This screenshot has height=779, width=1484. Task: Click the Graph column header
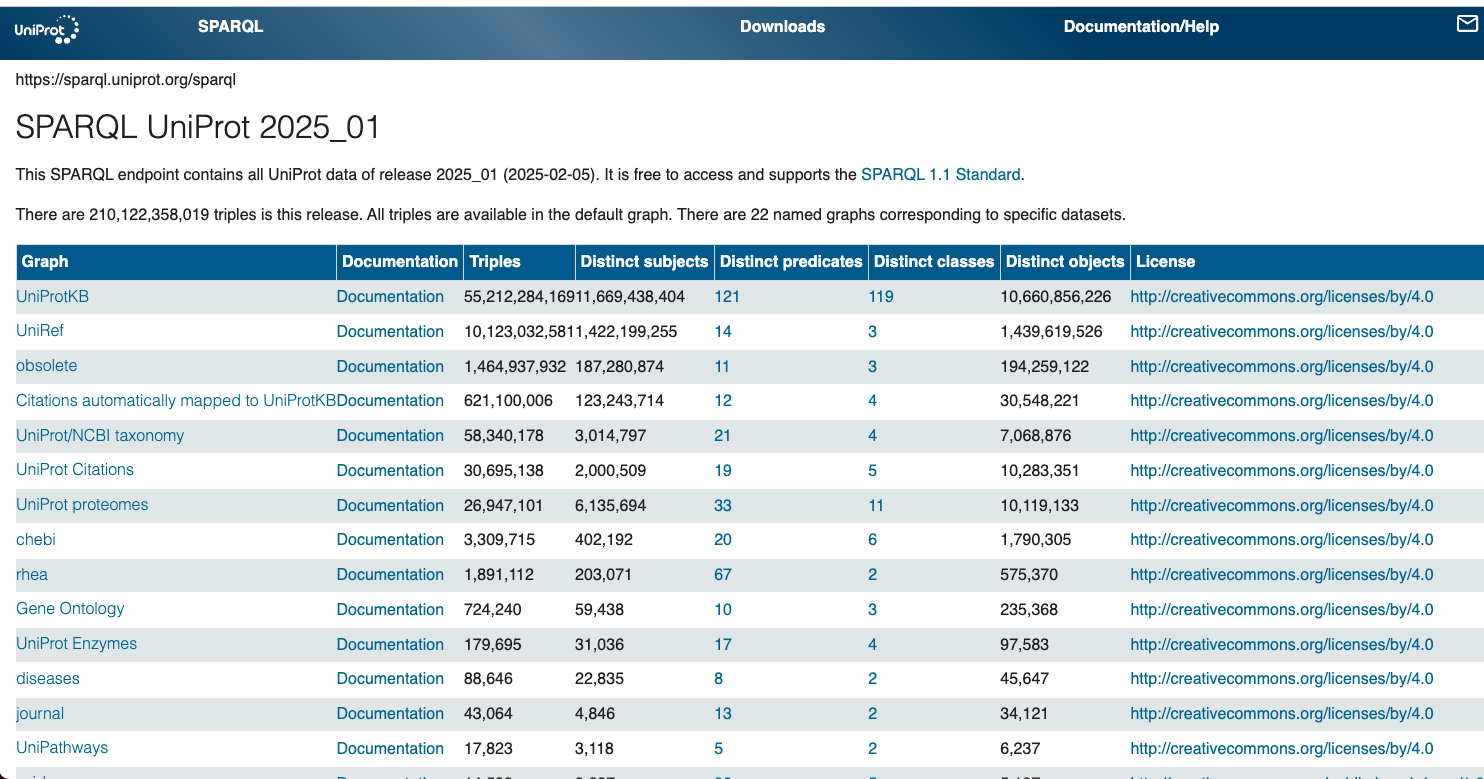[176, 261]
